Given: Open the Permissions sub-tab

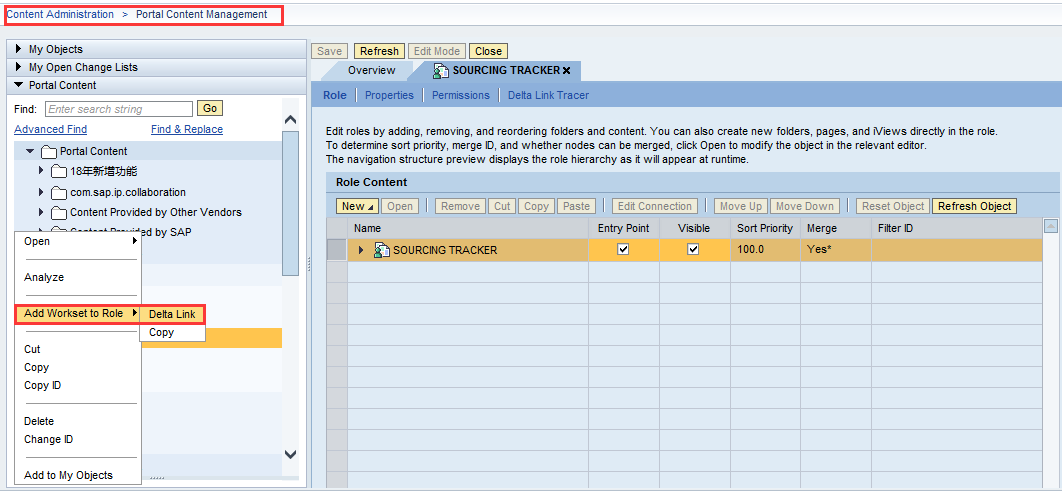Looking at the screenshot, I should (461, 96).
